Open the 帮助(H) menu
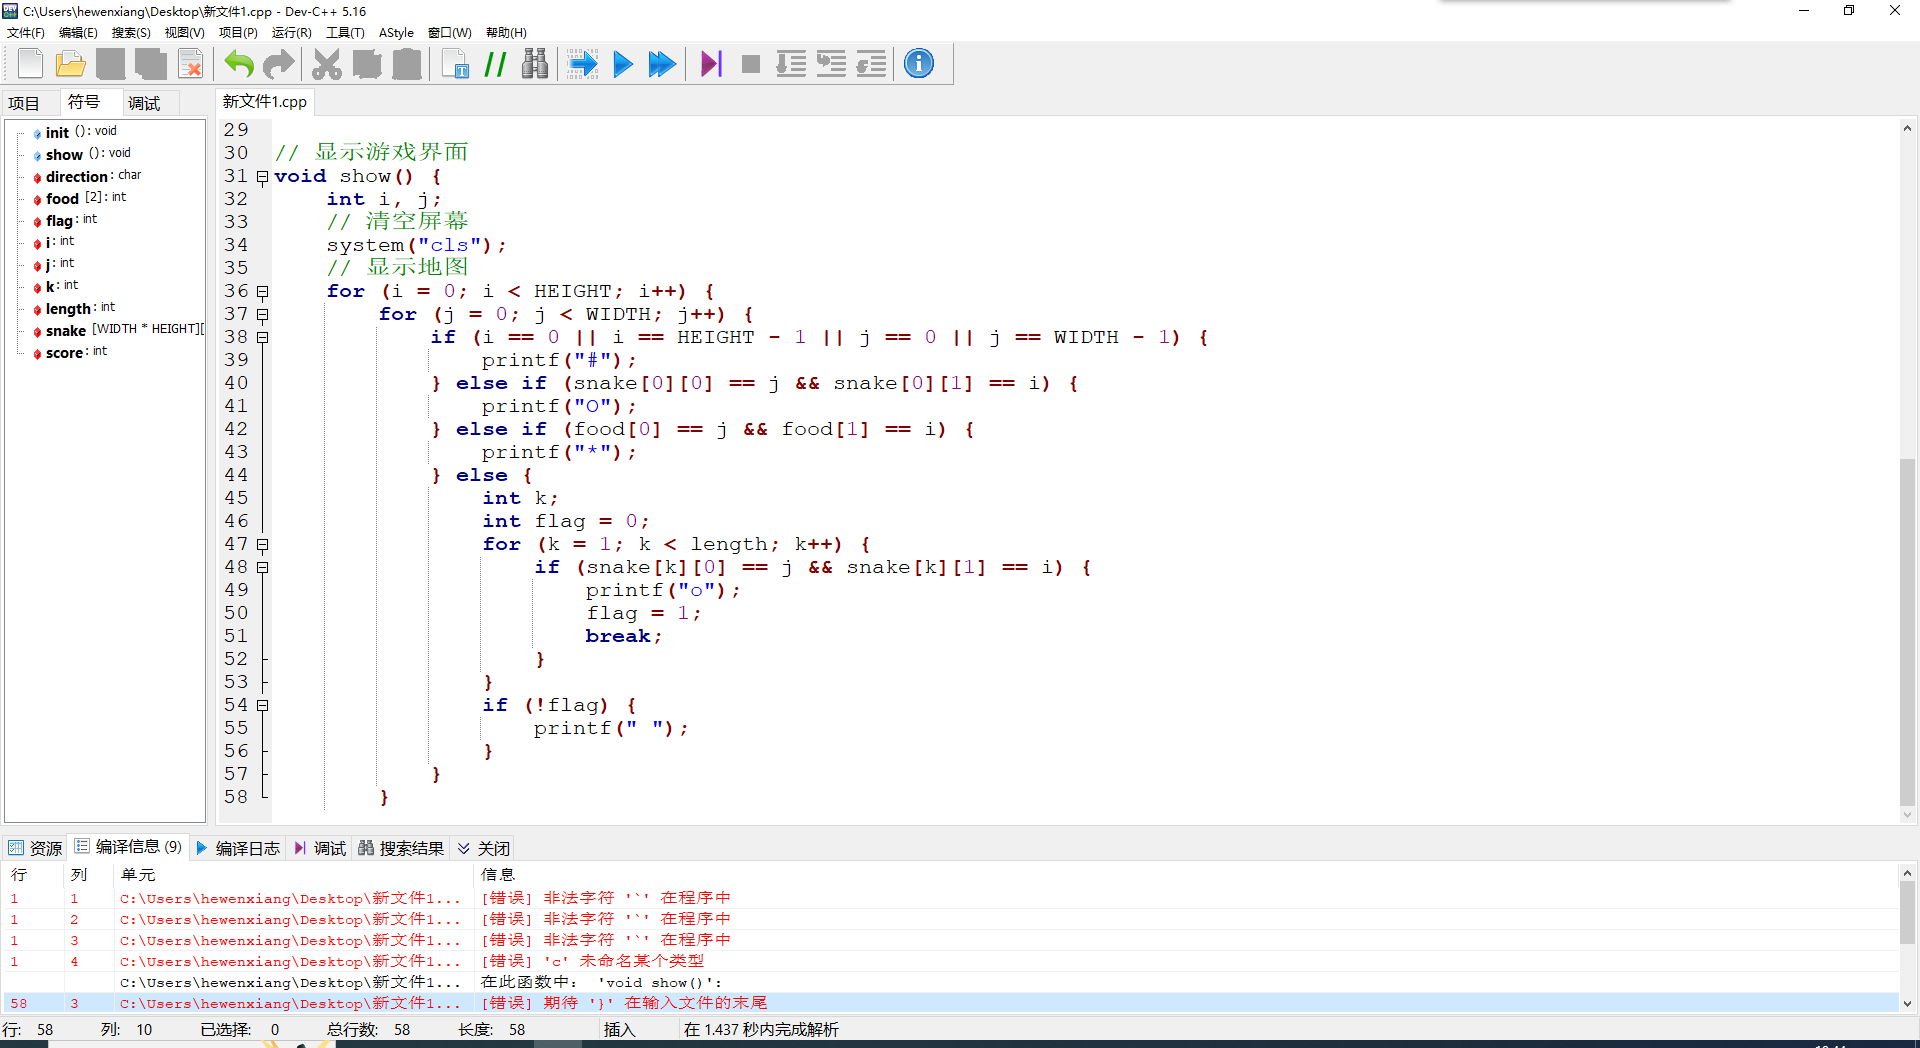The image size is (1920, 1048). point(506,33)
